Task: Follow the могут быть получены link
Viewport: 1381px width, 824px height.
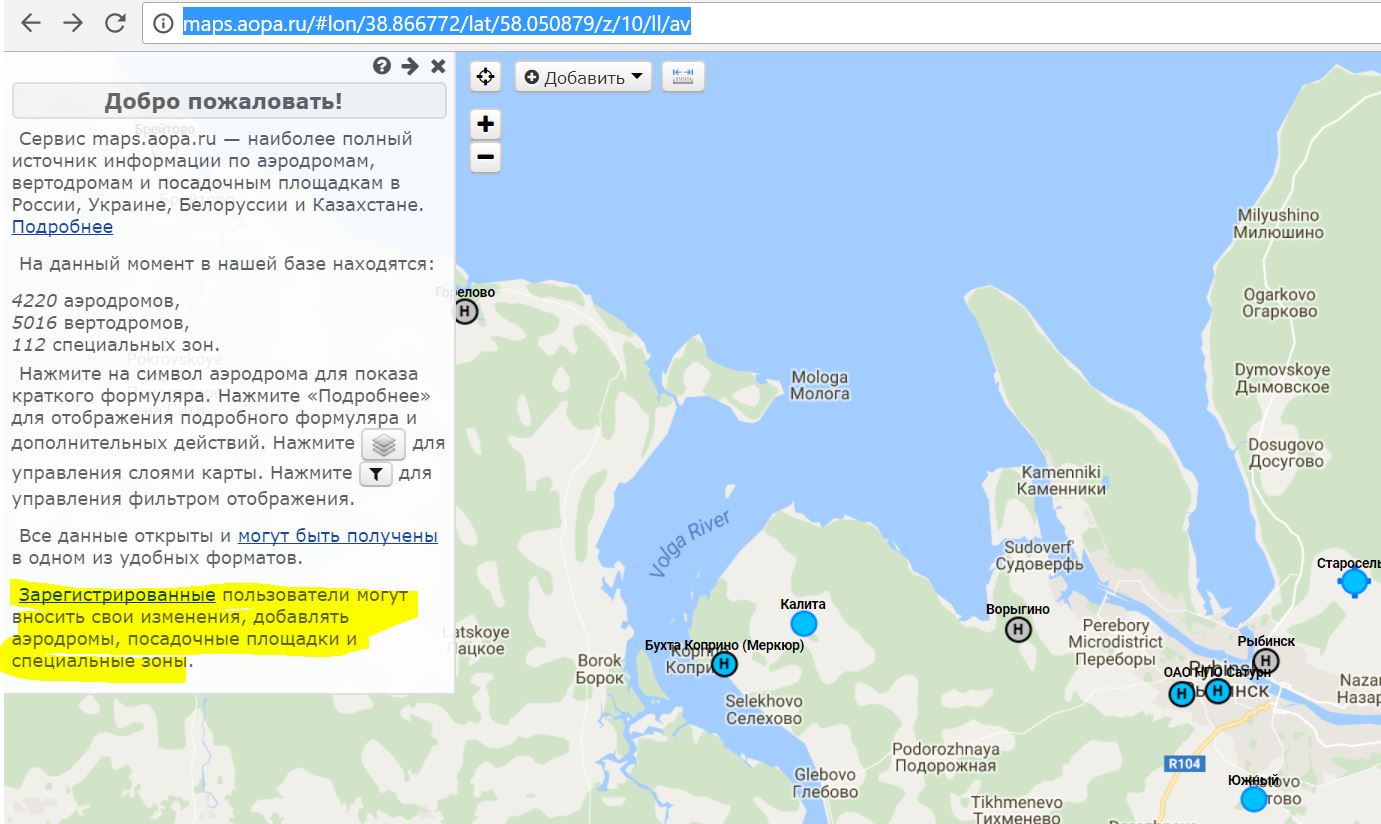Action: pyautogui.click(x=337, y=536)
